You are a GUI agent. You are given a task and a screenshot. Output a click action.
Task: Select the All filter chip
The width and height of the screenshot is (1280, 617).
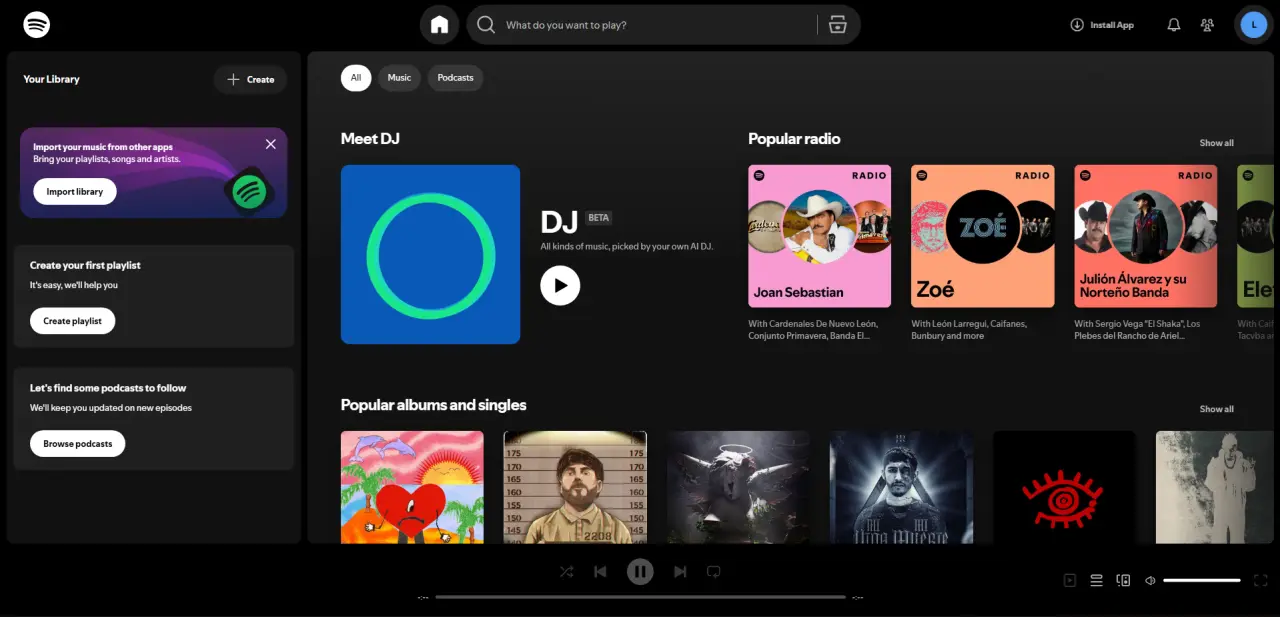(356, 78)
